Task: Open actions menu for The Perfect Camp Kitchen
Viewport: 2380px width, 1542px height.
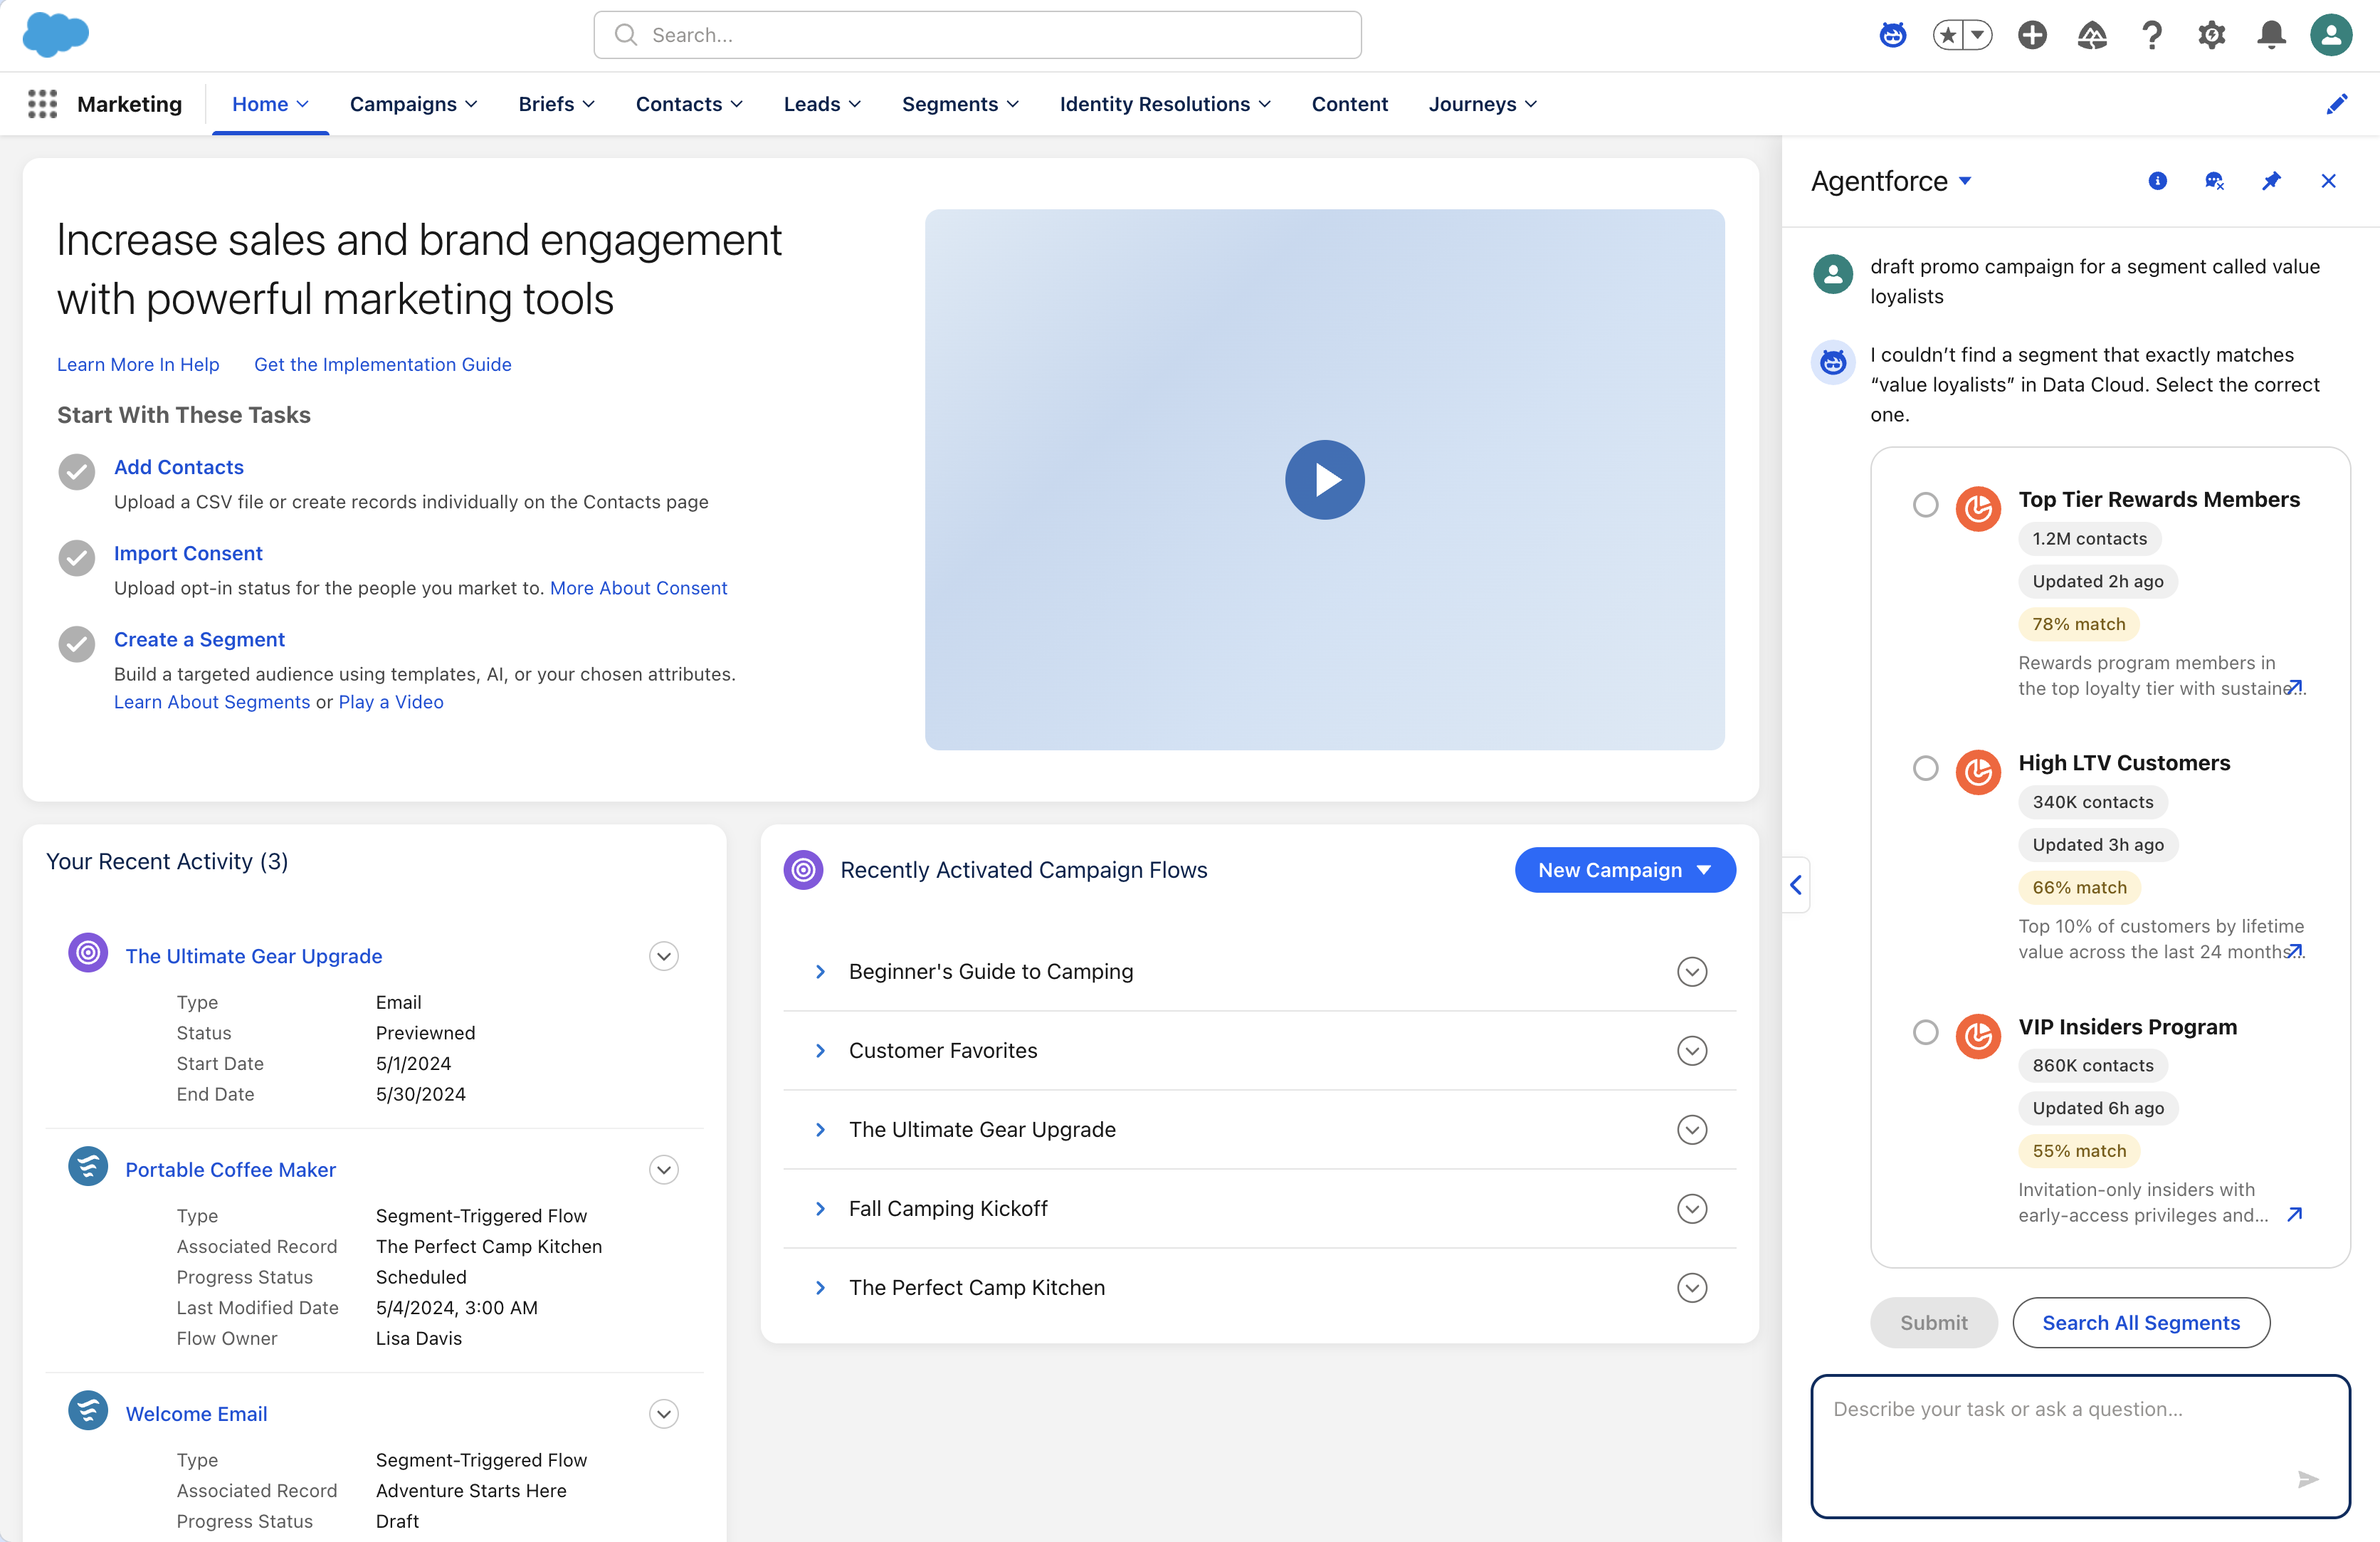Action: pos(1692,1287)
